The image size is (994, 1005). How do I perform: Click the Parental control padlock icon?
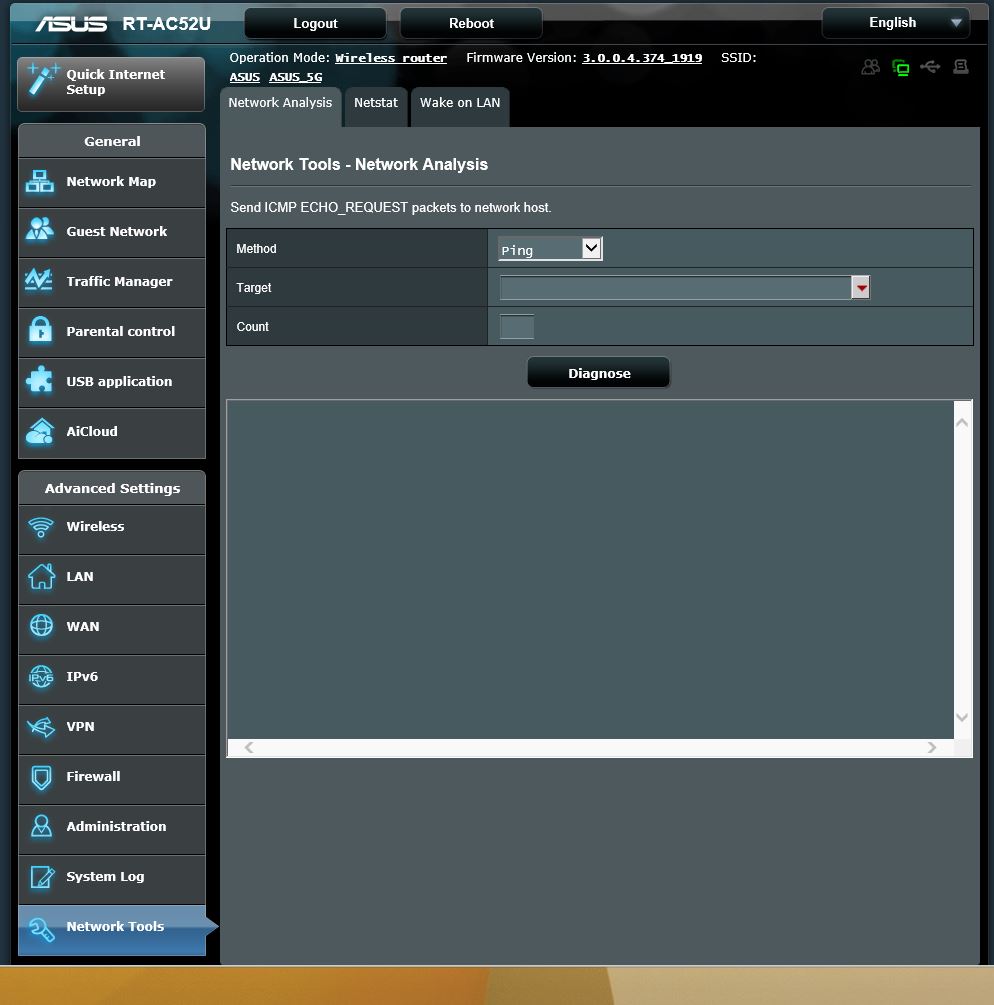[x=40, y=330]
